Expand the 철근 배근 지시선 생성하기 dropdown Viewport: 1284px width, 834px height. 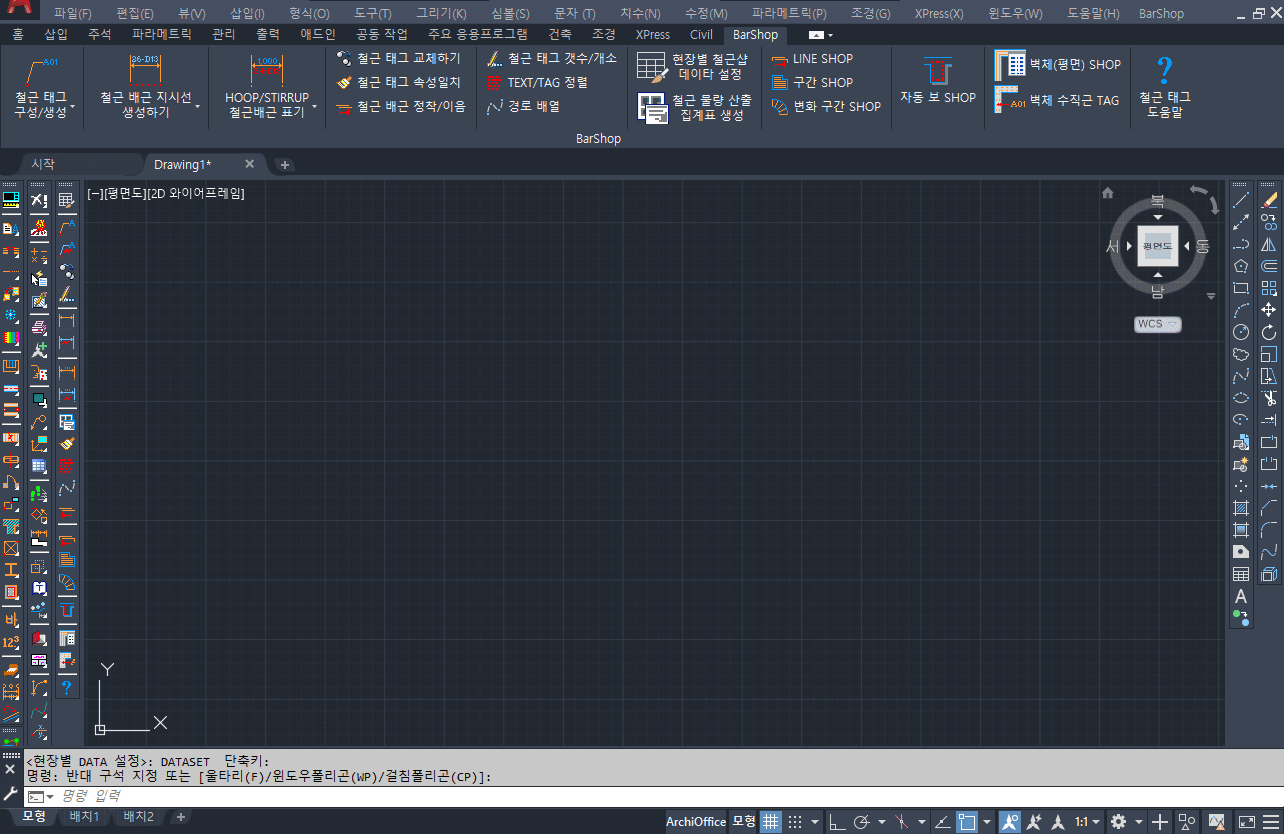tap(198, 106)
